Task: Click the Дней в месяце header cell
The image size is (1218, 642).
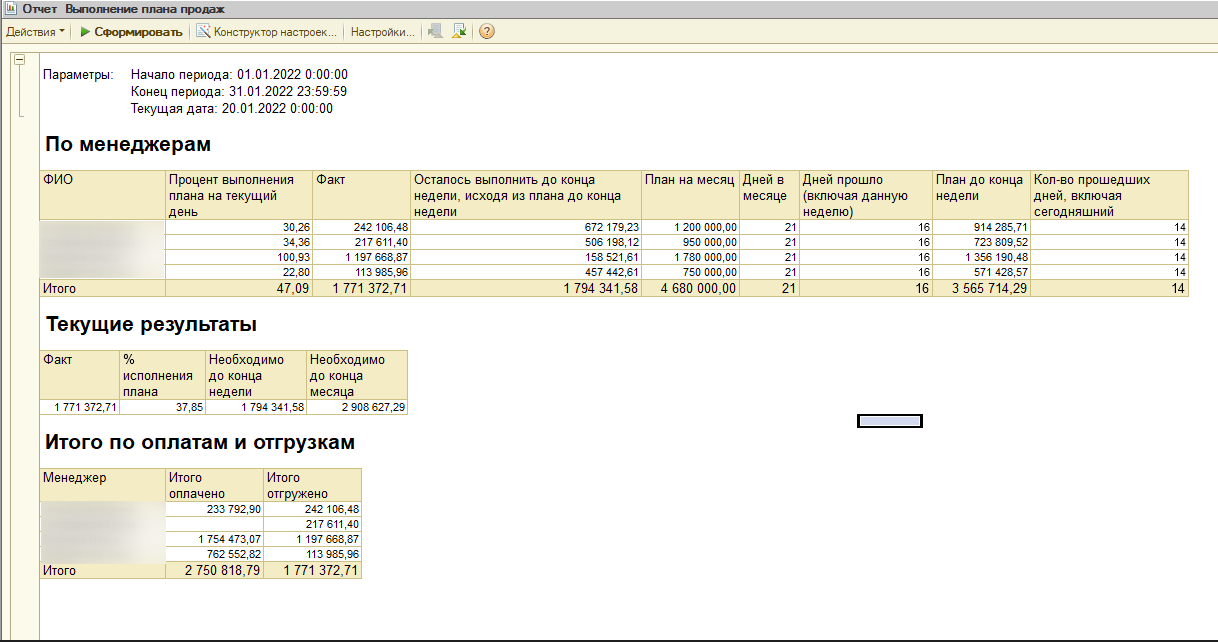Action: (768, 194)
